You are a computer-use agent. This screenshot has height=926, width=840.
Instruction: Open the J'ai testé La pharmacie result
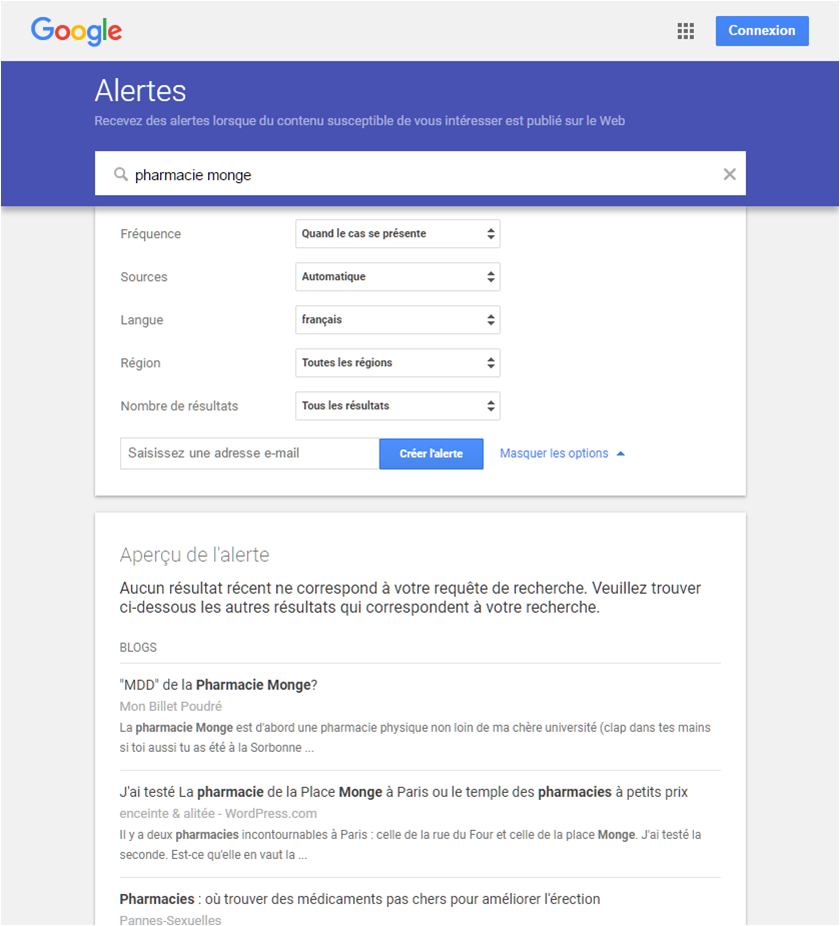403,792
